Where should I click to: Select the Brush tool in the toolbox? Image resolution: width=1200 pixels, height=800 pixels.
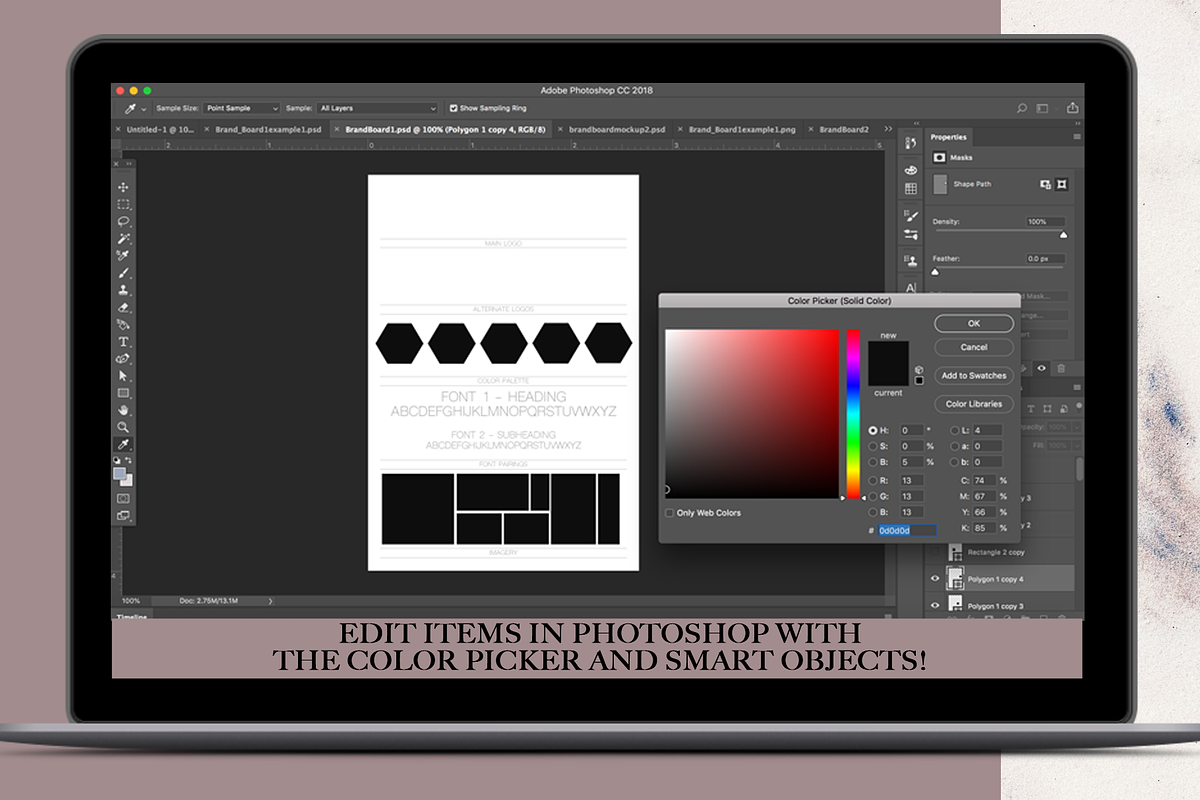[124, 273]
